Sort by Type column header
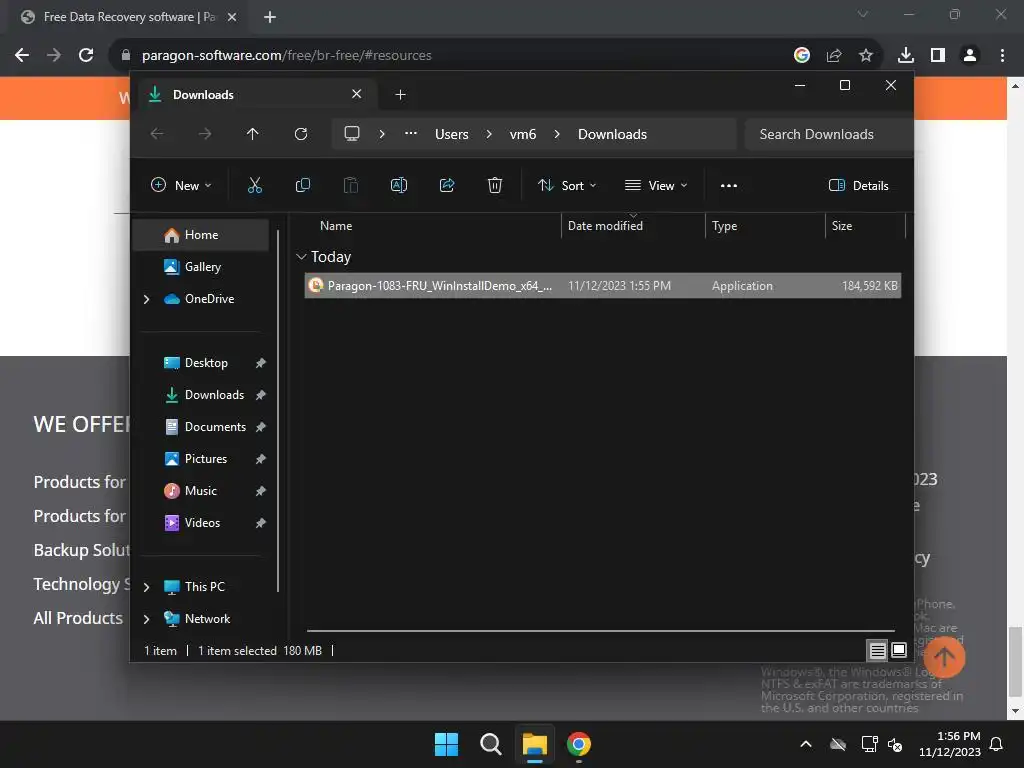Image resolution: width=1024 pixels, height=768 pixels. pos(765,226)
